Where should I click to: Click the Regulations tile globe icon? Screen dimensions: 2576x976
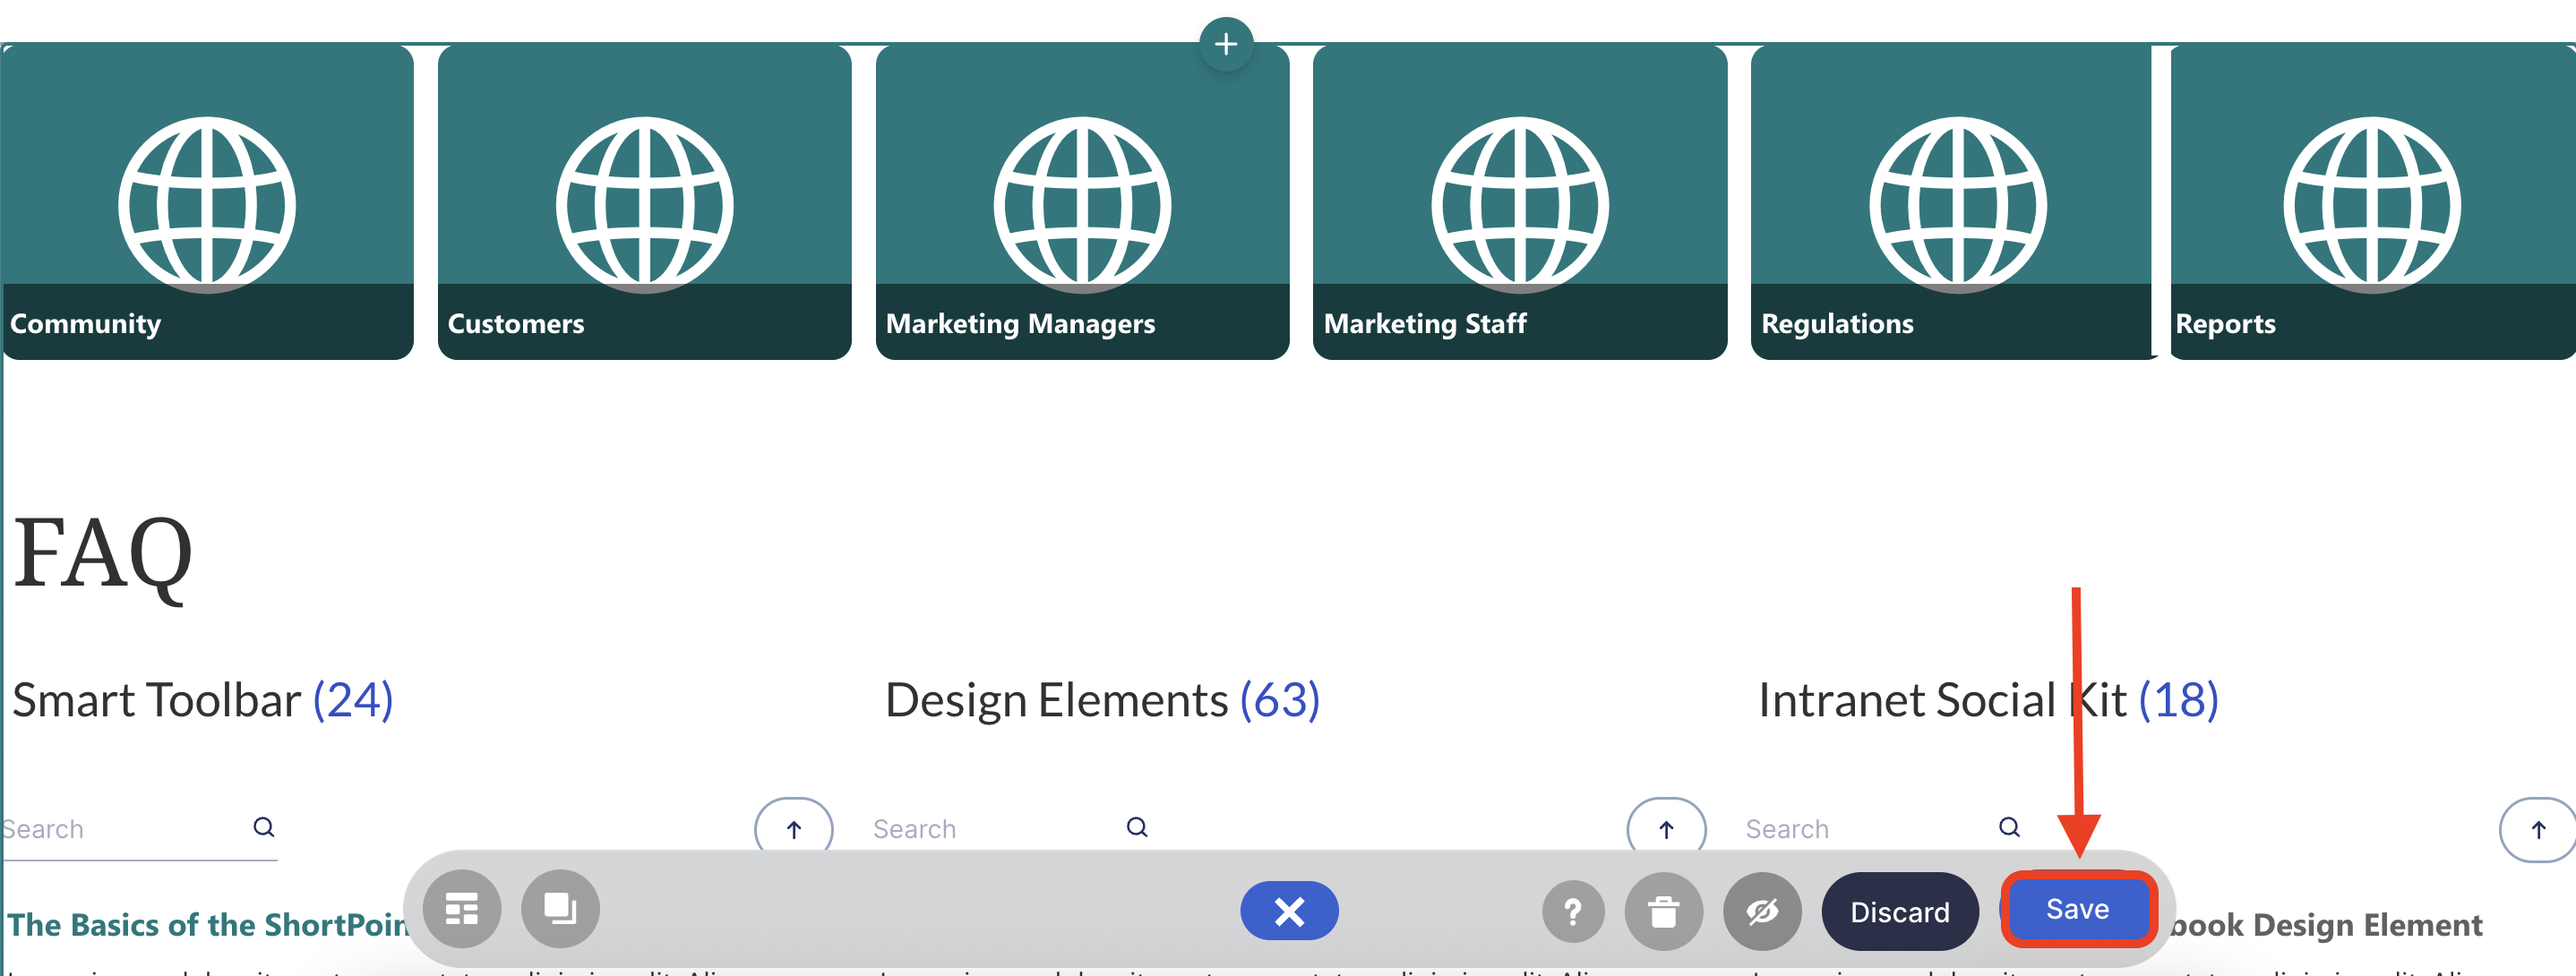(1957, 203)
